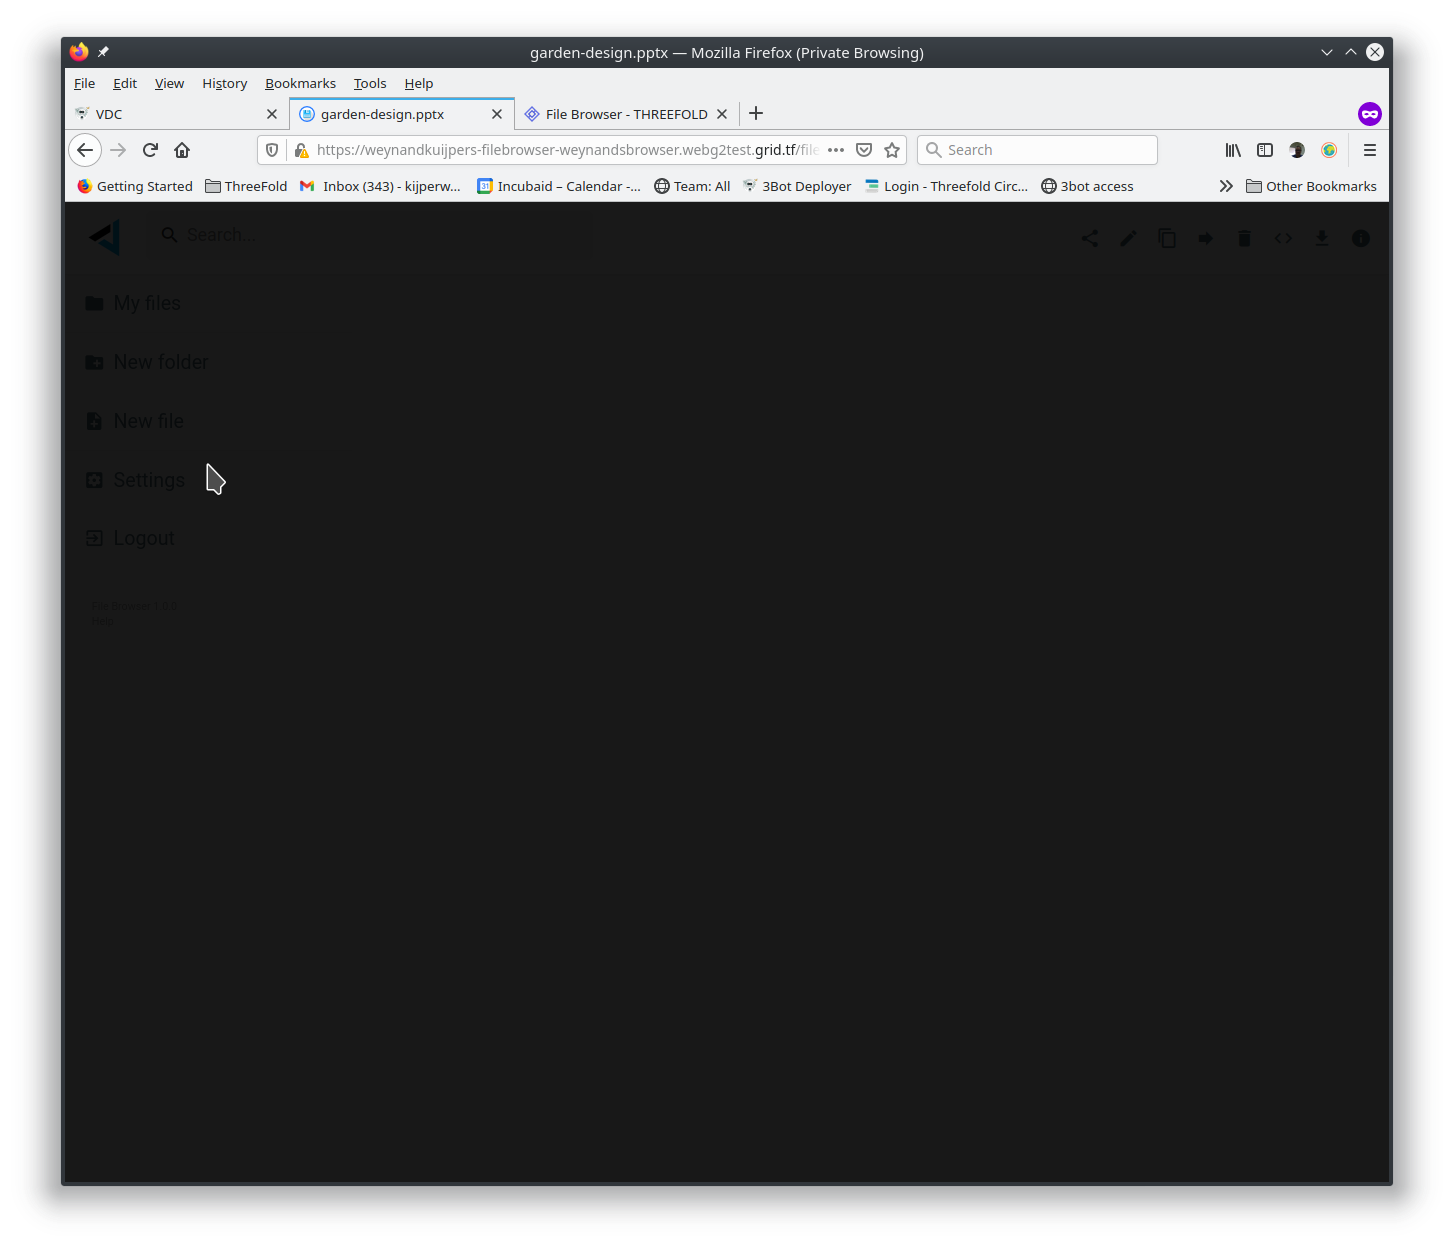Open the Help link below version
Image resolution: width=1454 pixels, height=1247 pixels.
tap(101, 621)
